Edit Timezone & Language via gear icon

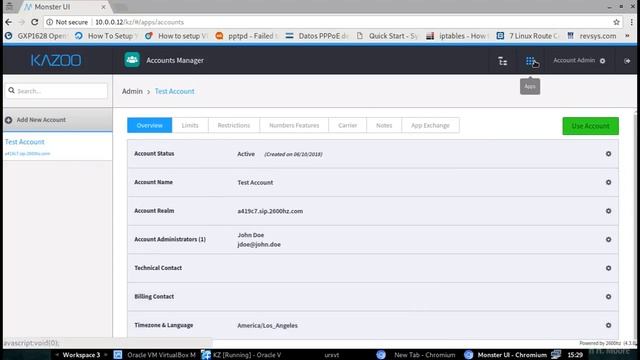(608, 325)
